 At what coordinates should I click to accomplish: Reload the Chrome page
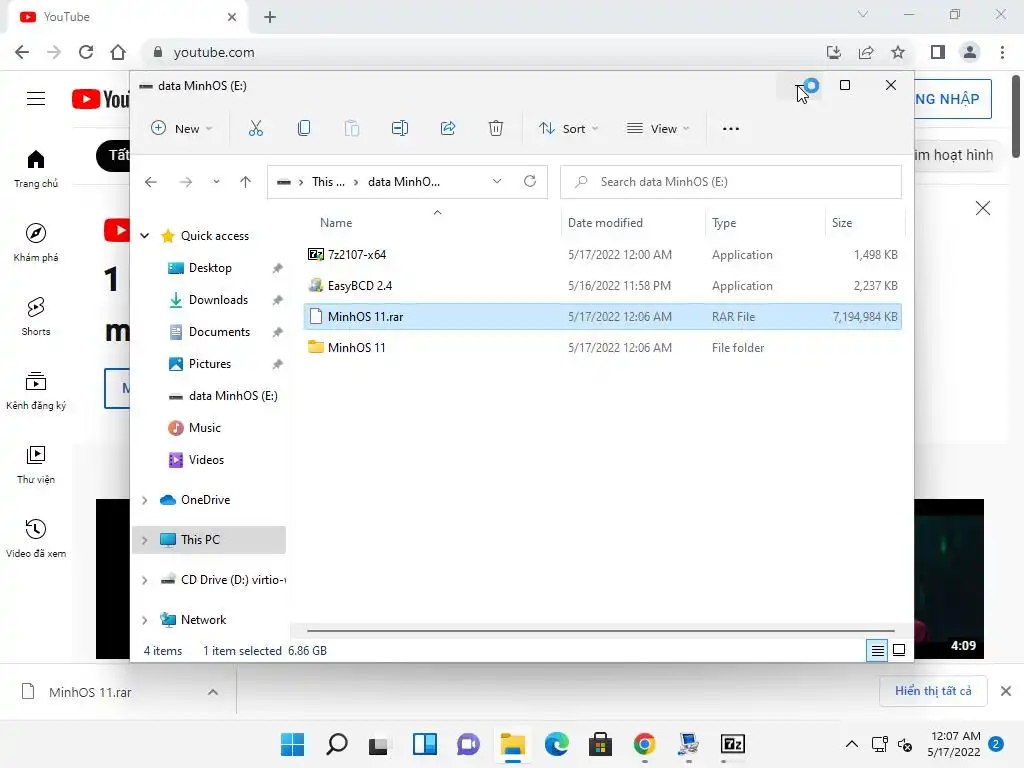[86, 52]
